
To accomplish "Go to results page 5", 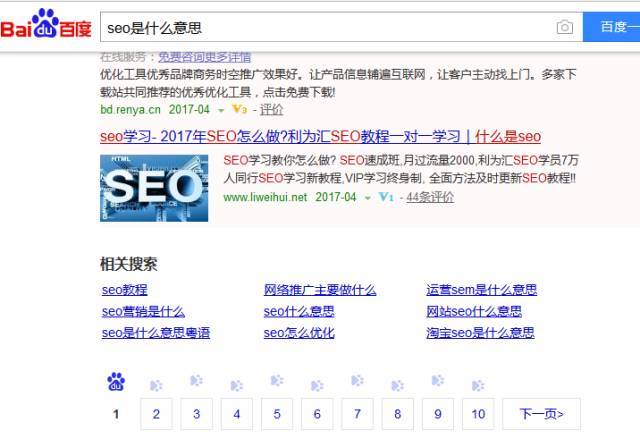I will [277, 414].
